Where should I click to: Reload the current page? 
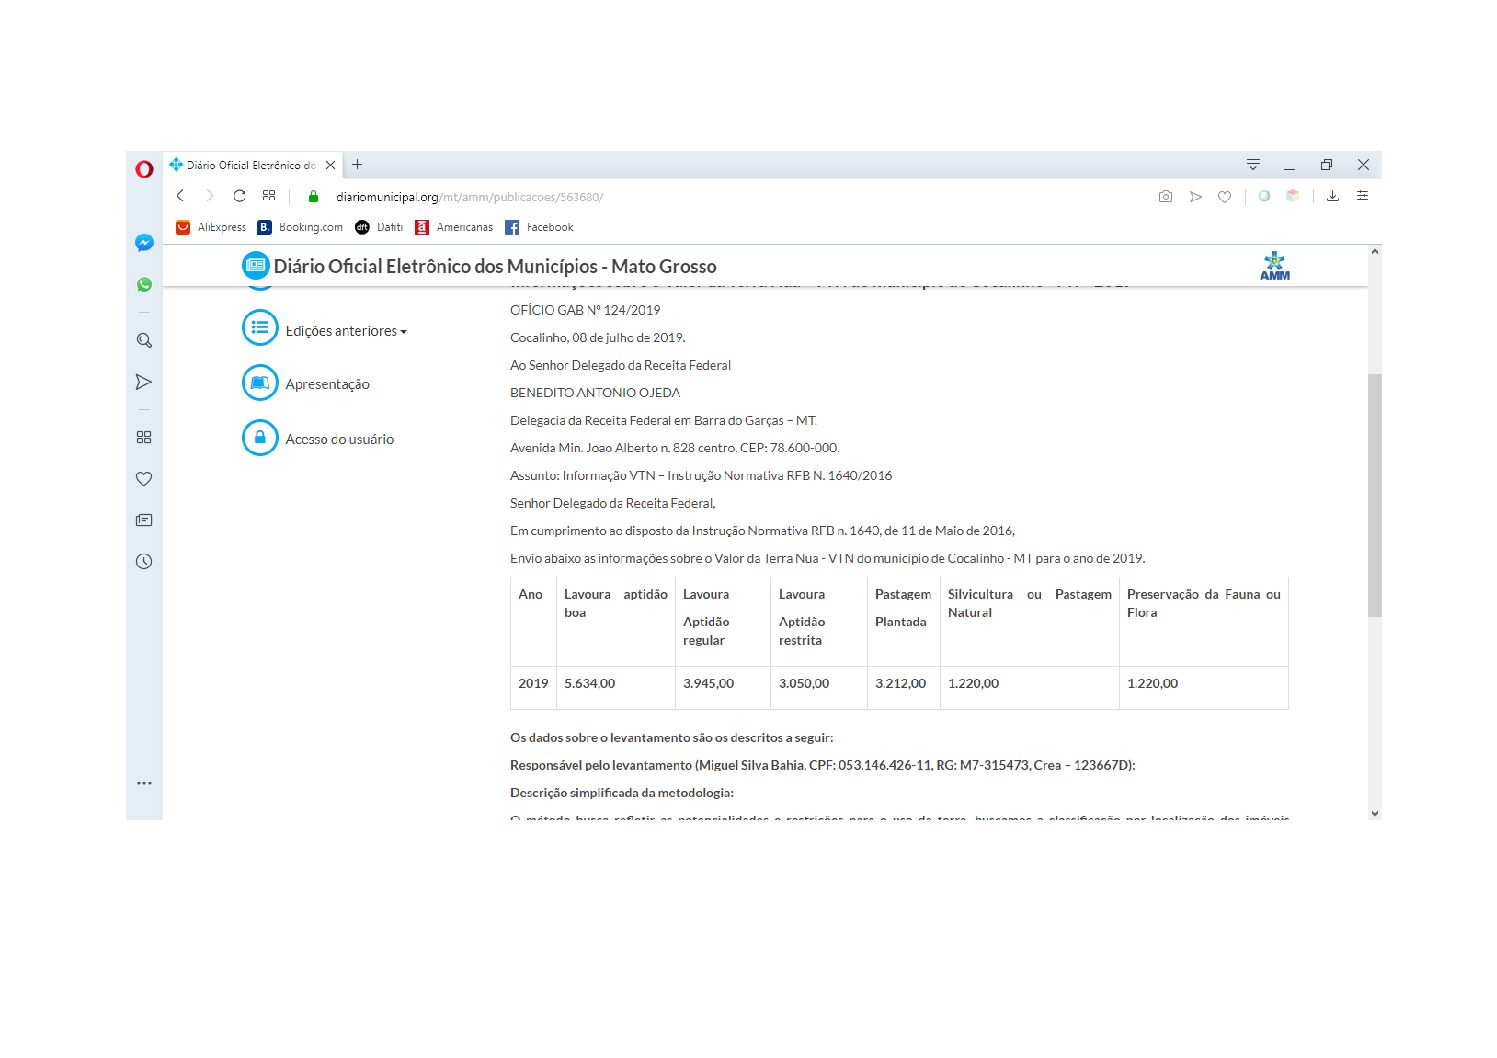pos(239,196)
